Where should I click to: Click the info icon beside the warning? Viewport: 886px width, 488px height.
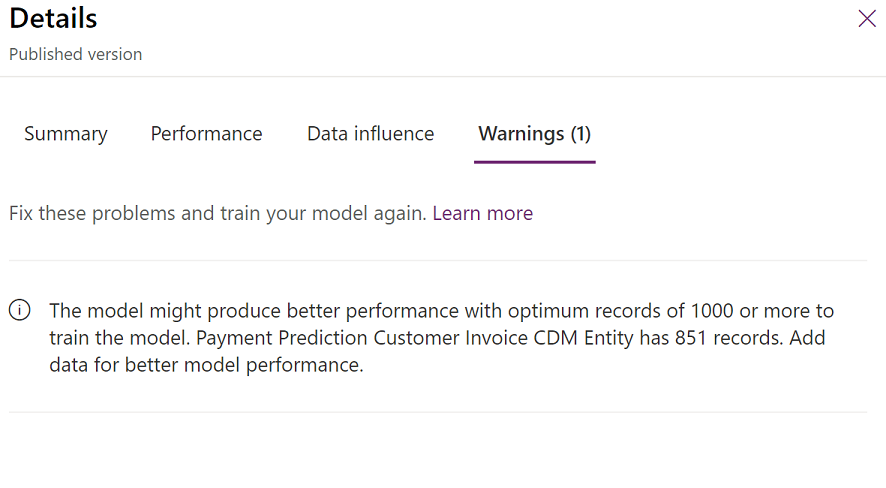[x=20, y=311]
